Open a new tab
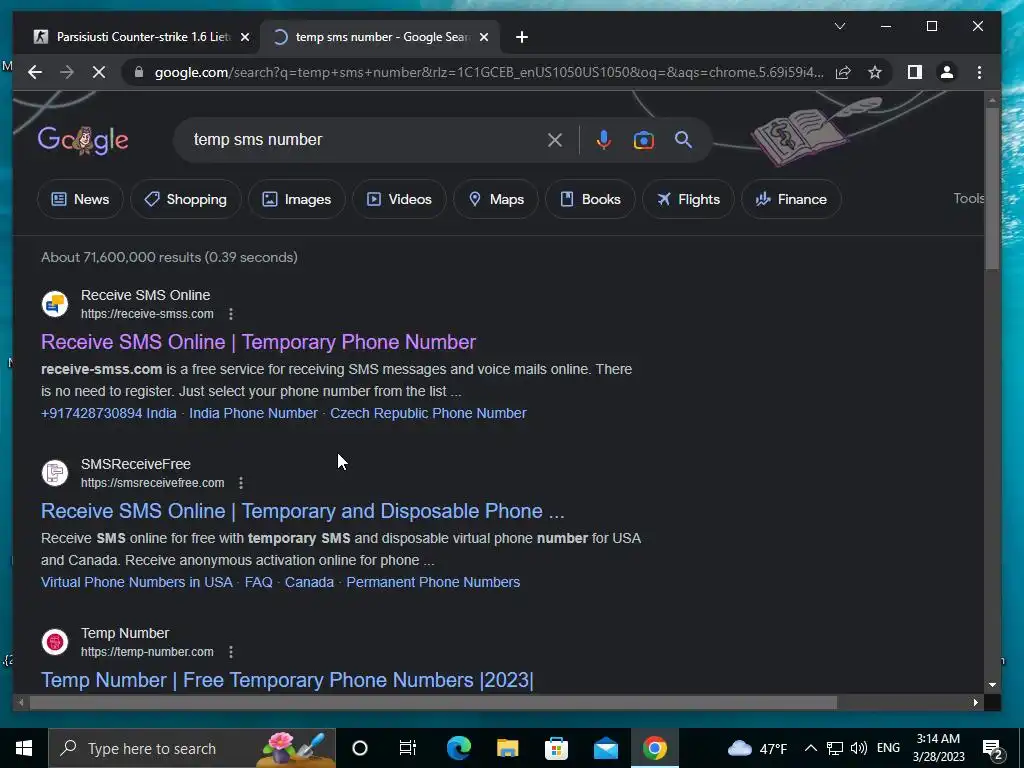 [522, 37]
